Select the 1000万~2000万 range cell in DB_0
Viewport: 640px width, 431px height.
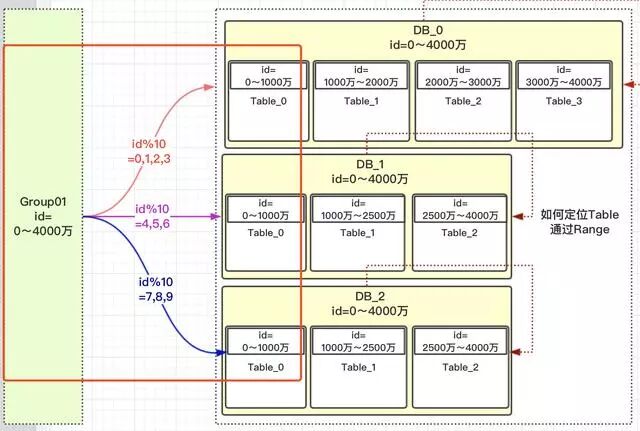pyautogui.click(x=361, y=76)
